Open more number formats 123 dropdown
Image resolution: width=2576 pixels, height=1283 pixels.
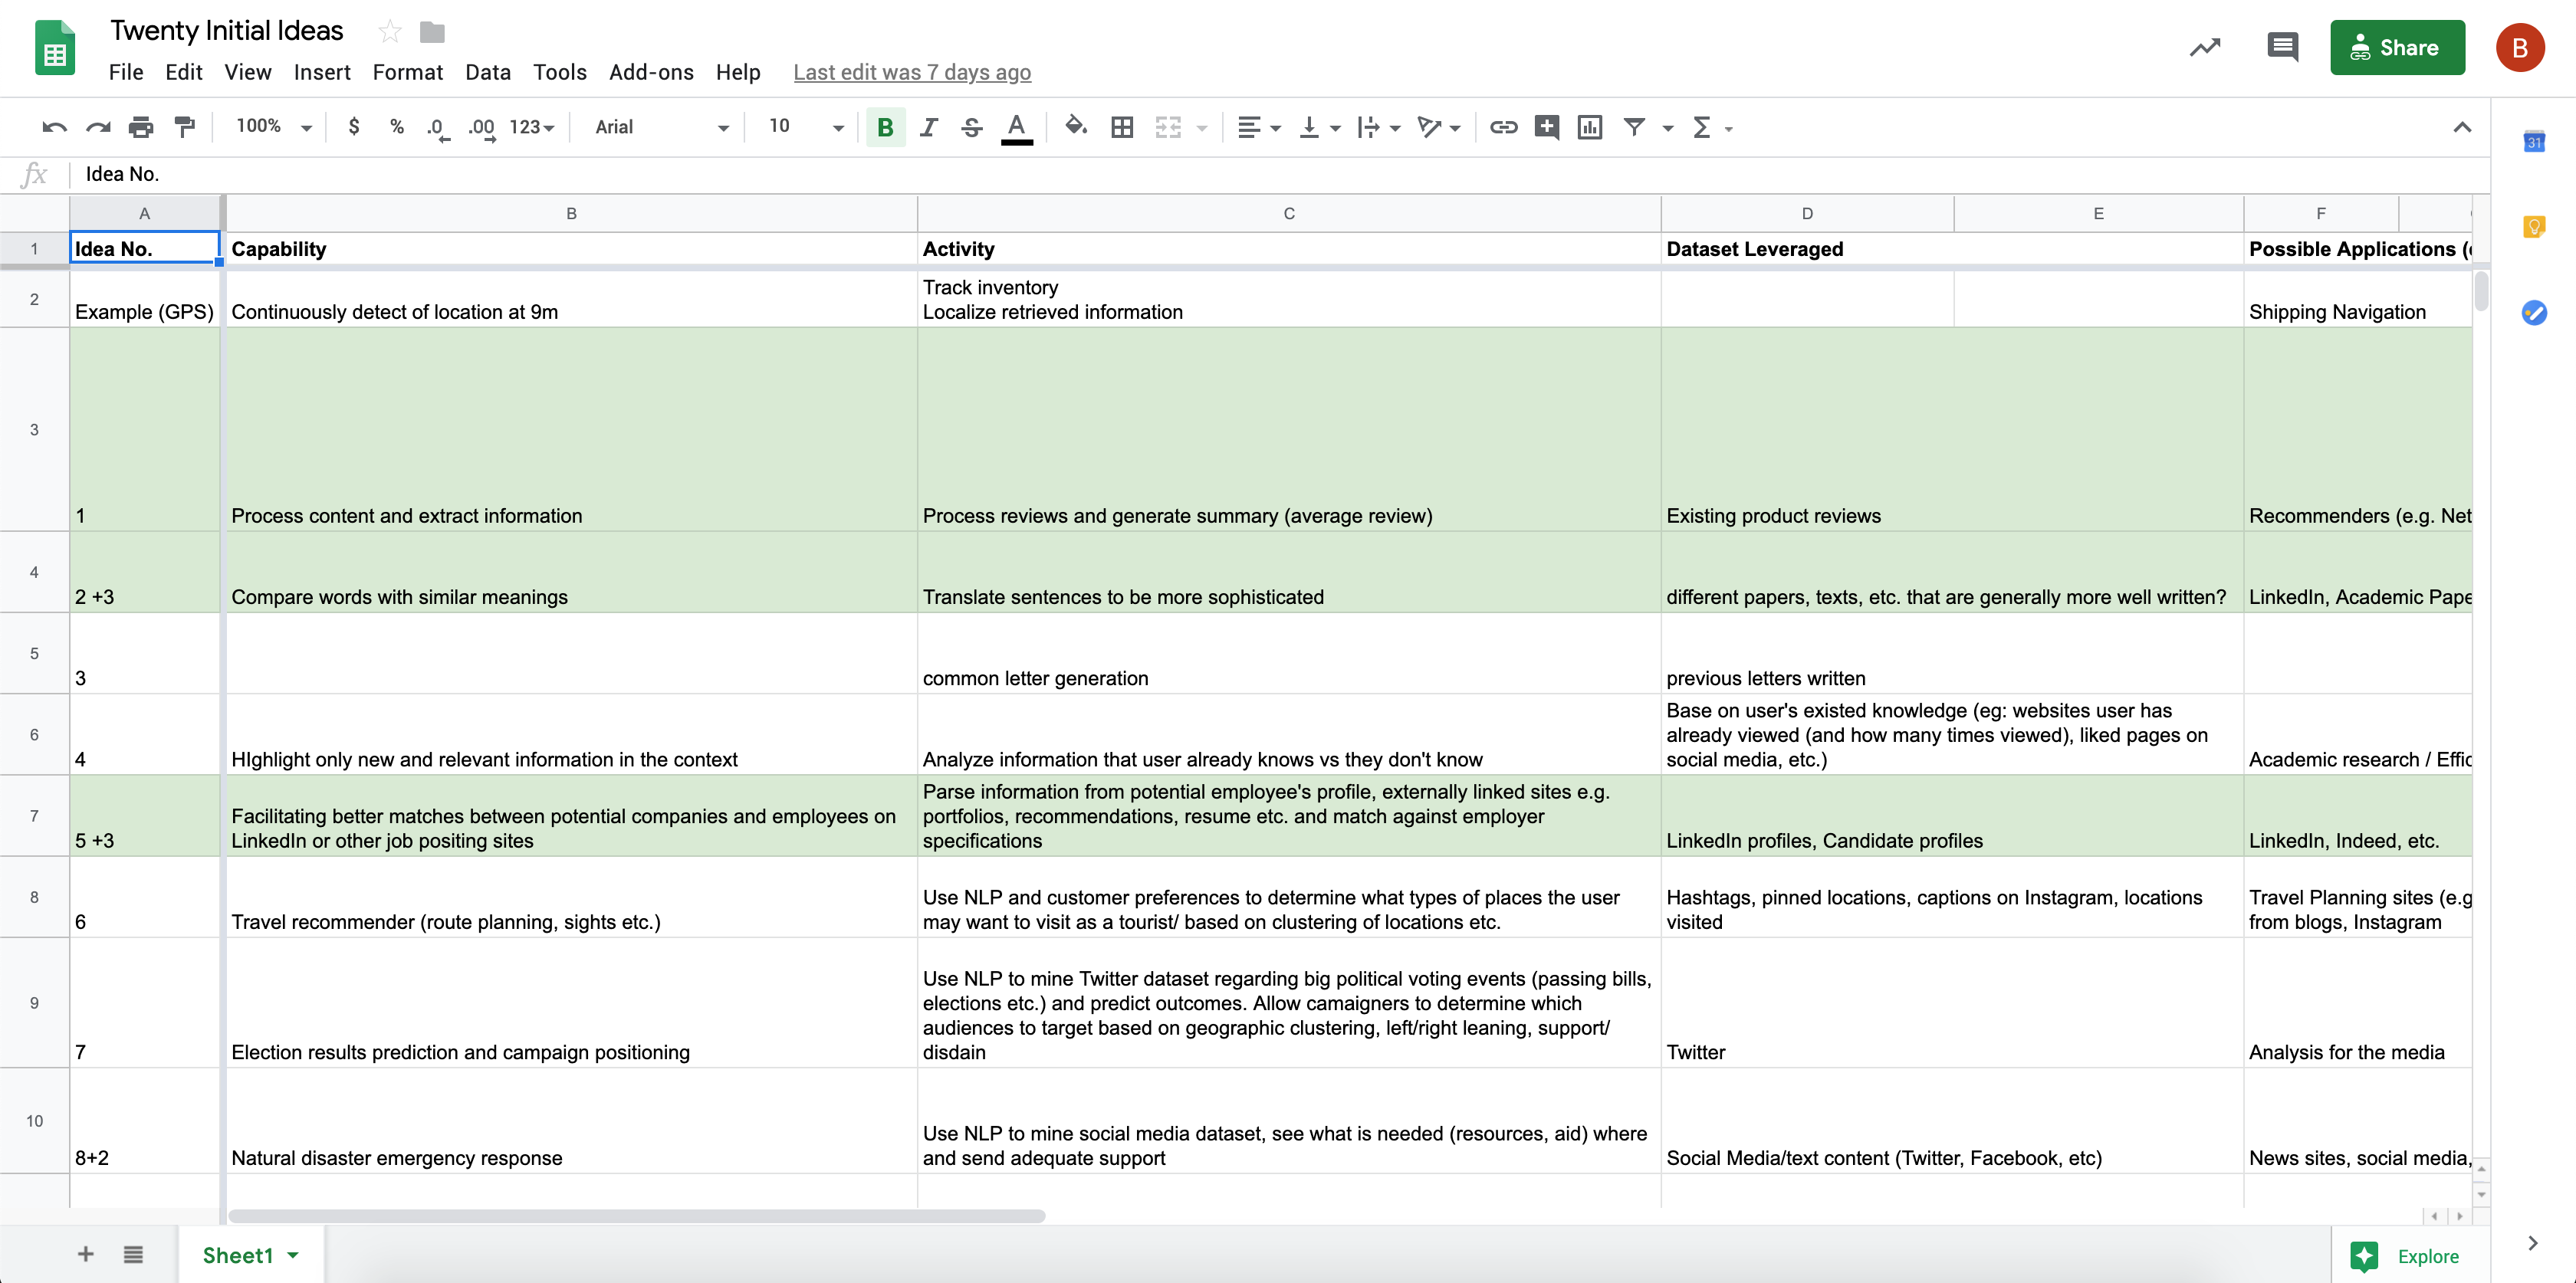(531, 127)
